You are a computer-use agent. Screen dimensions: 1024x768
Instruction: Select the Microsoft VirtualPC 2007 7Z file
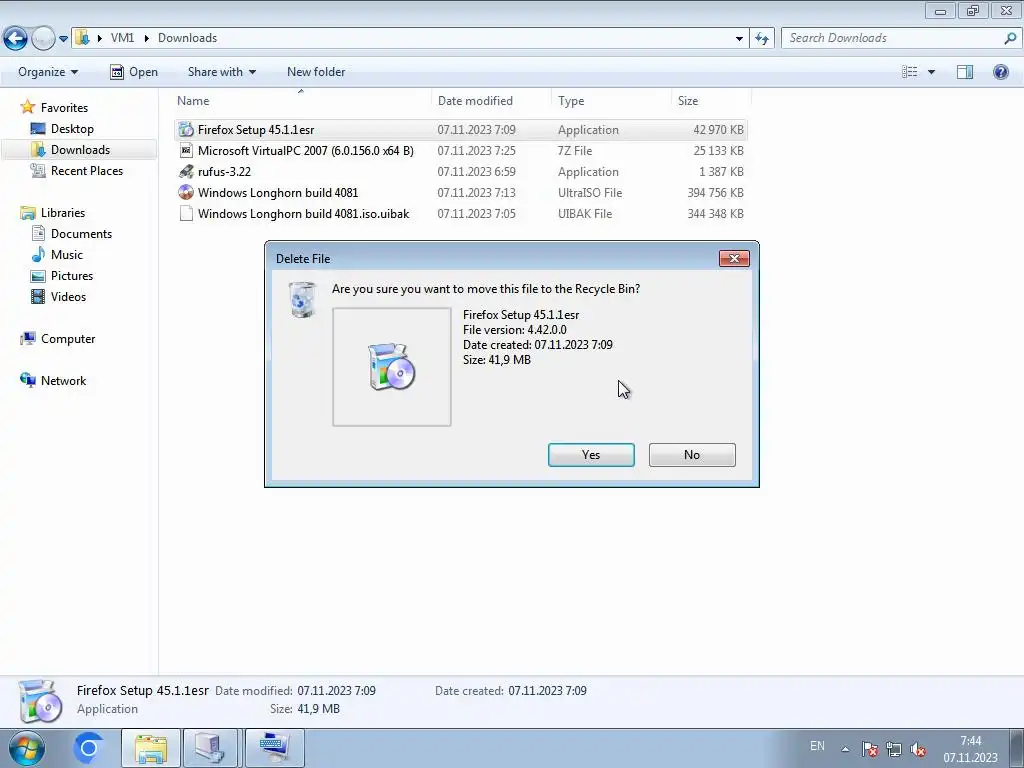pos(460,151)
